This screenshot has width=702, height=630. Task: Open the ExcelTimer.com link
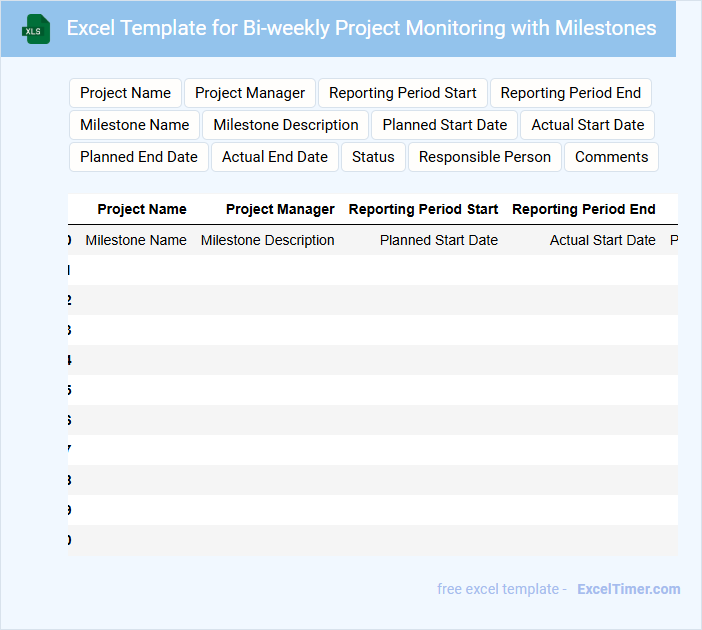629,589
